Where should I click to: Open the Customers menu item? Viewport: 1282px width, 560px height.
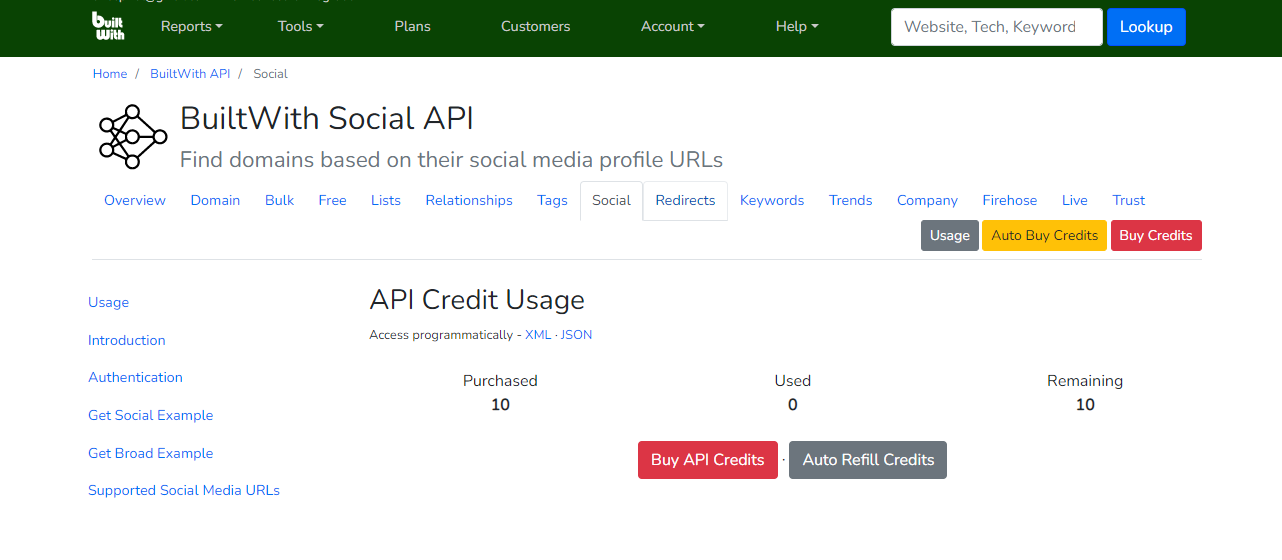point(535,26)
